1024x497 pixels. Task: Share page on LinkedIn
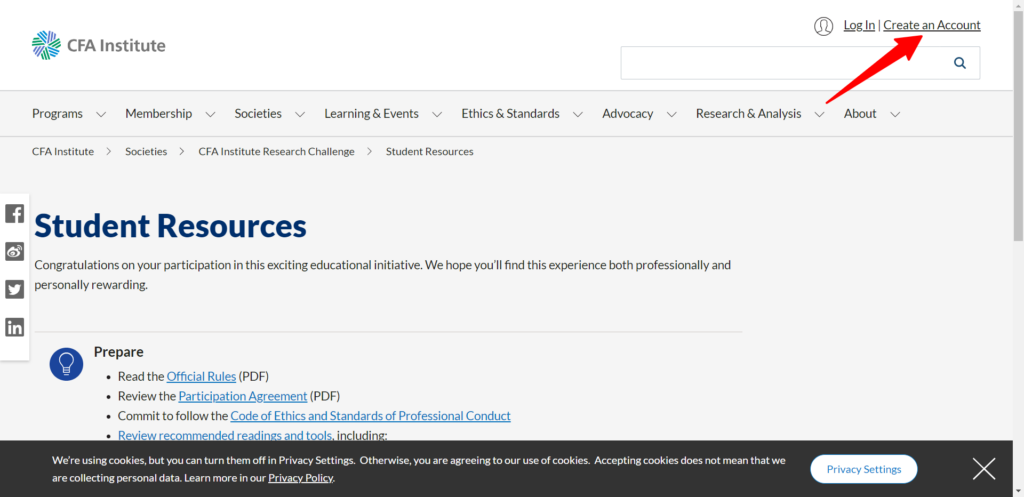point(15,327)
